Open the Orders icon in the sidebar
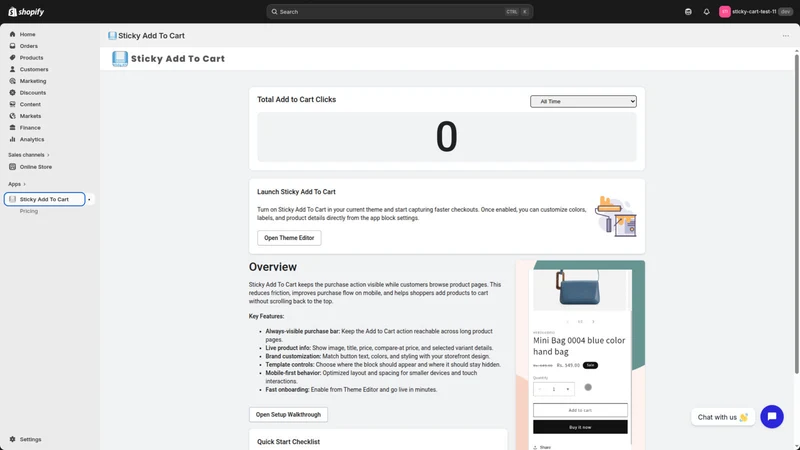Screen dimensions: 800x450 point(12,46)
